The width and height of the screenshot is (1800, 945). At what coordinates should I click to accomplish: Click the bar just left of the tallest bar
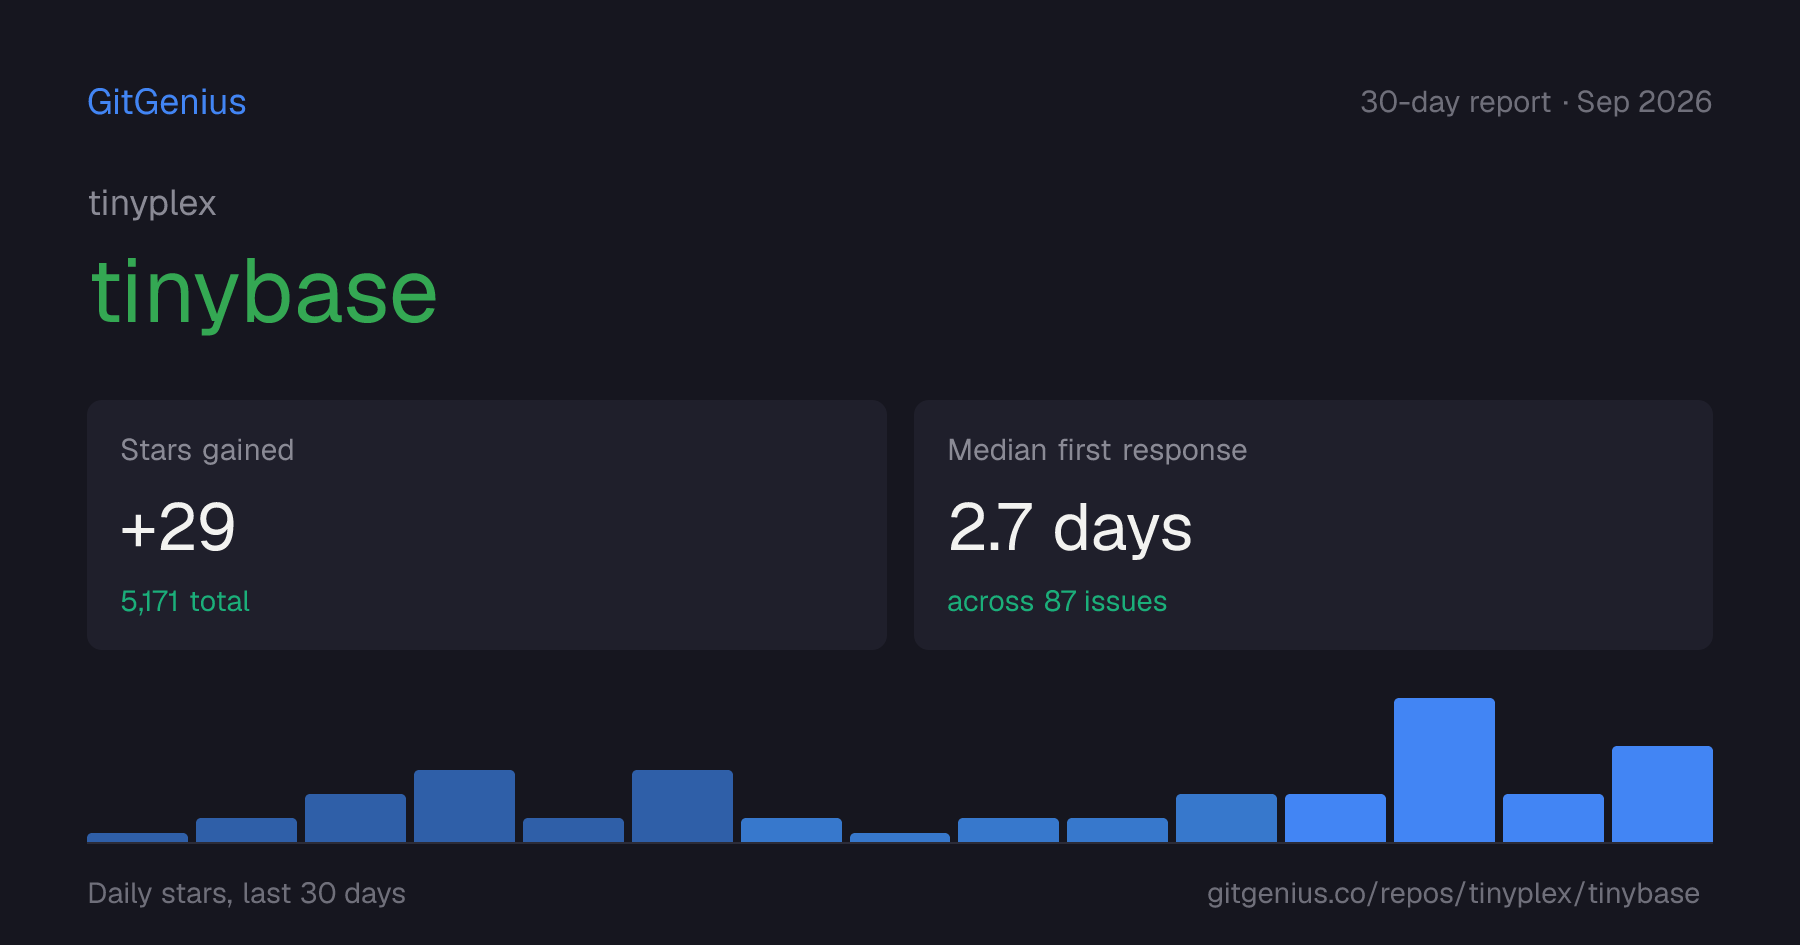1335,818
